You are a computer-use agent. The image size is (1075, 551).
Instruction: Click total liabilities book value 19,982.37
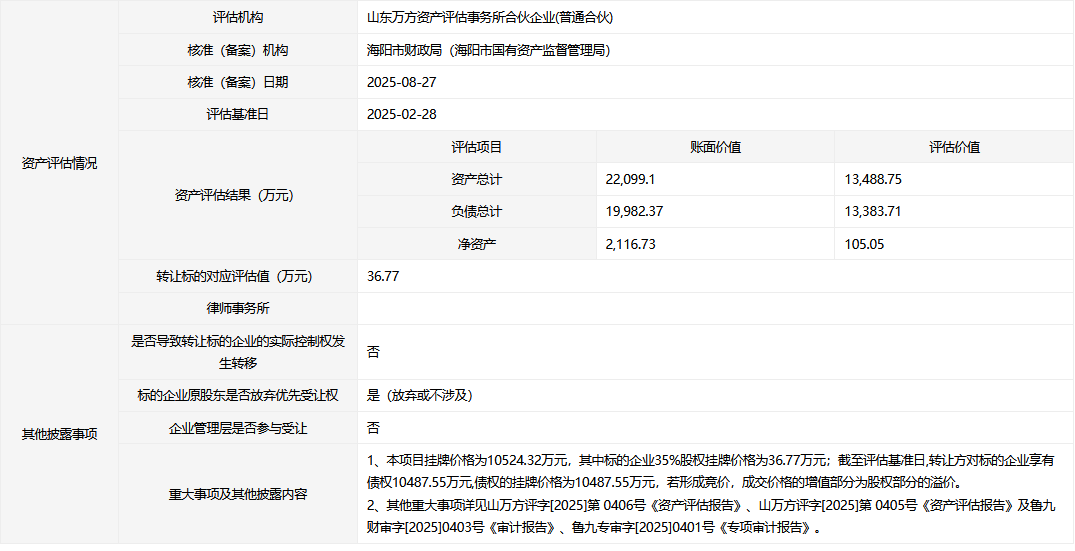634,211
